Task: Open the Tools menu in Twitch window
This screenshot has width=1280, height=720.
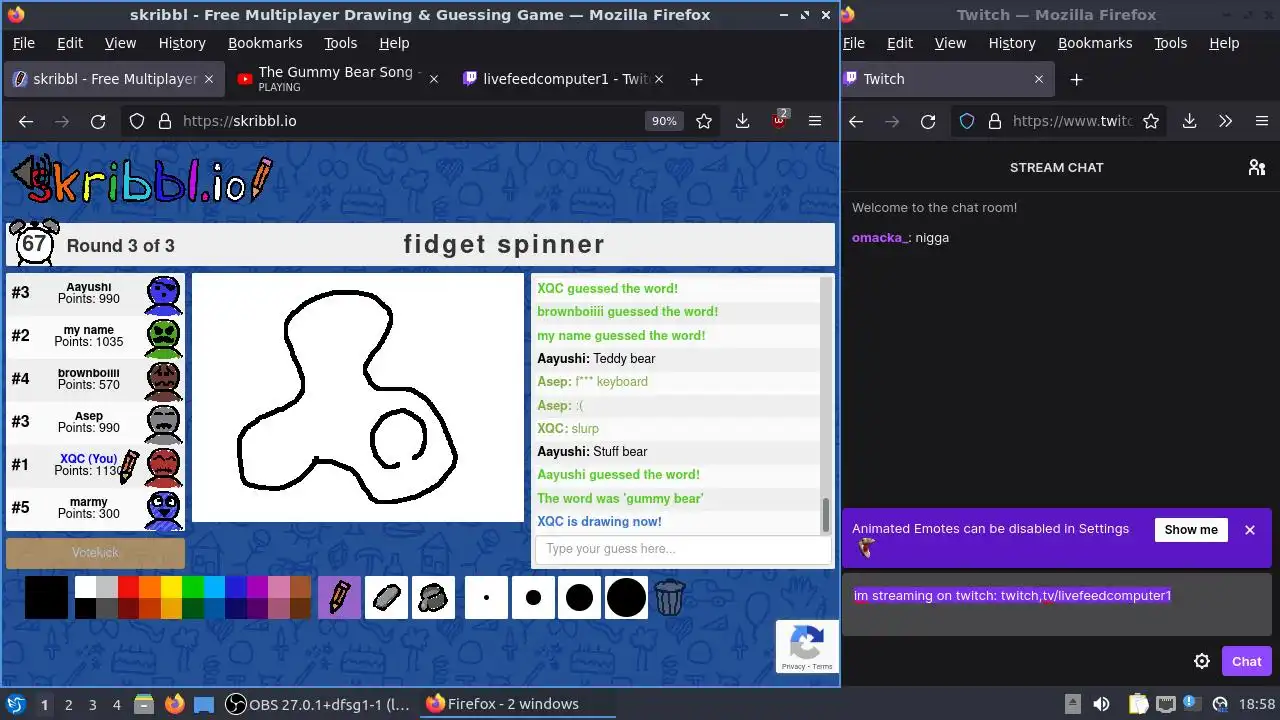Action: (x=1170, y=43)
